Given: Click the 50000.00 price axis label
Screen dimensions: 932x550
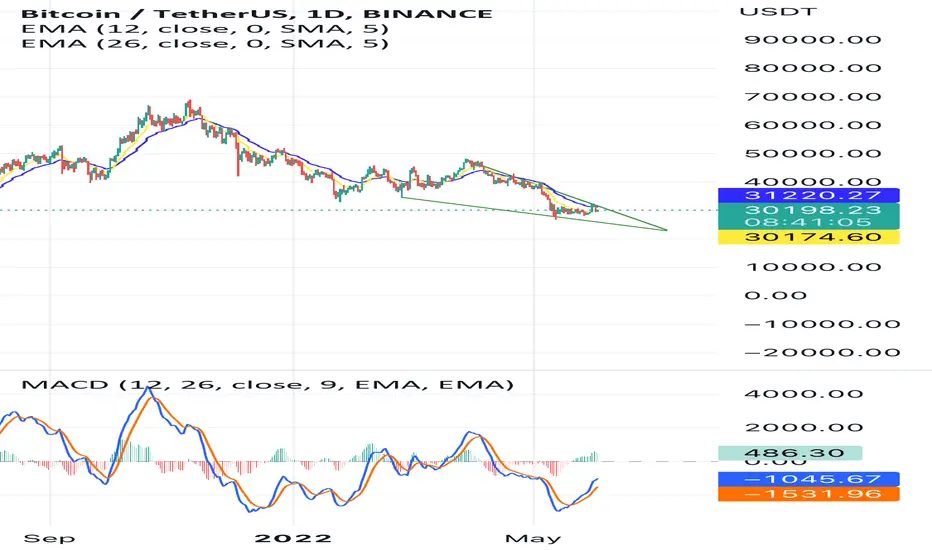Looking at the screenshot, I should tap(813, 153).
